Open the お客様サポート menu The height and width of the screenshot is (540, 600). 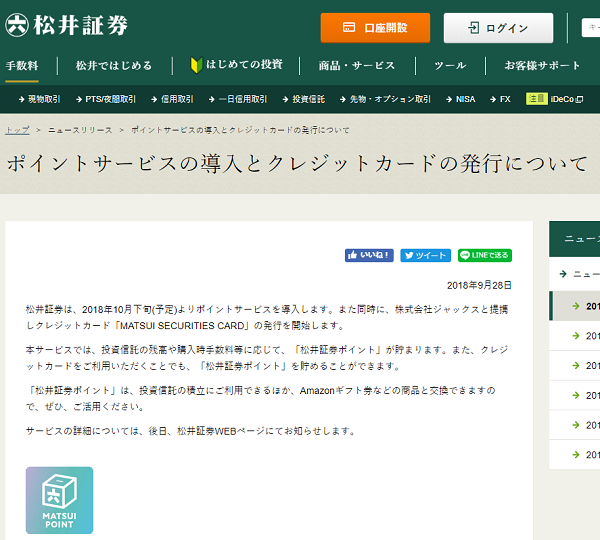pos(542,65)
